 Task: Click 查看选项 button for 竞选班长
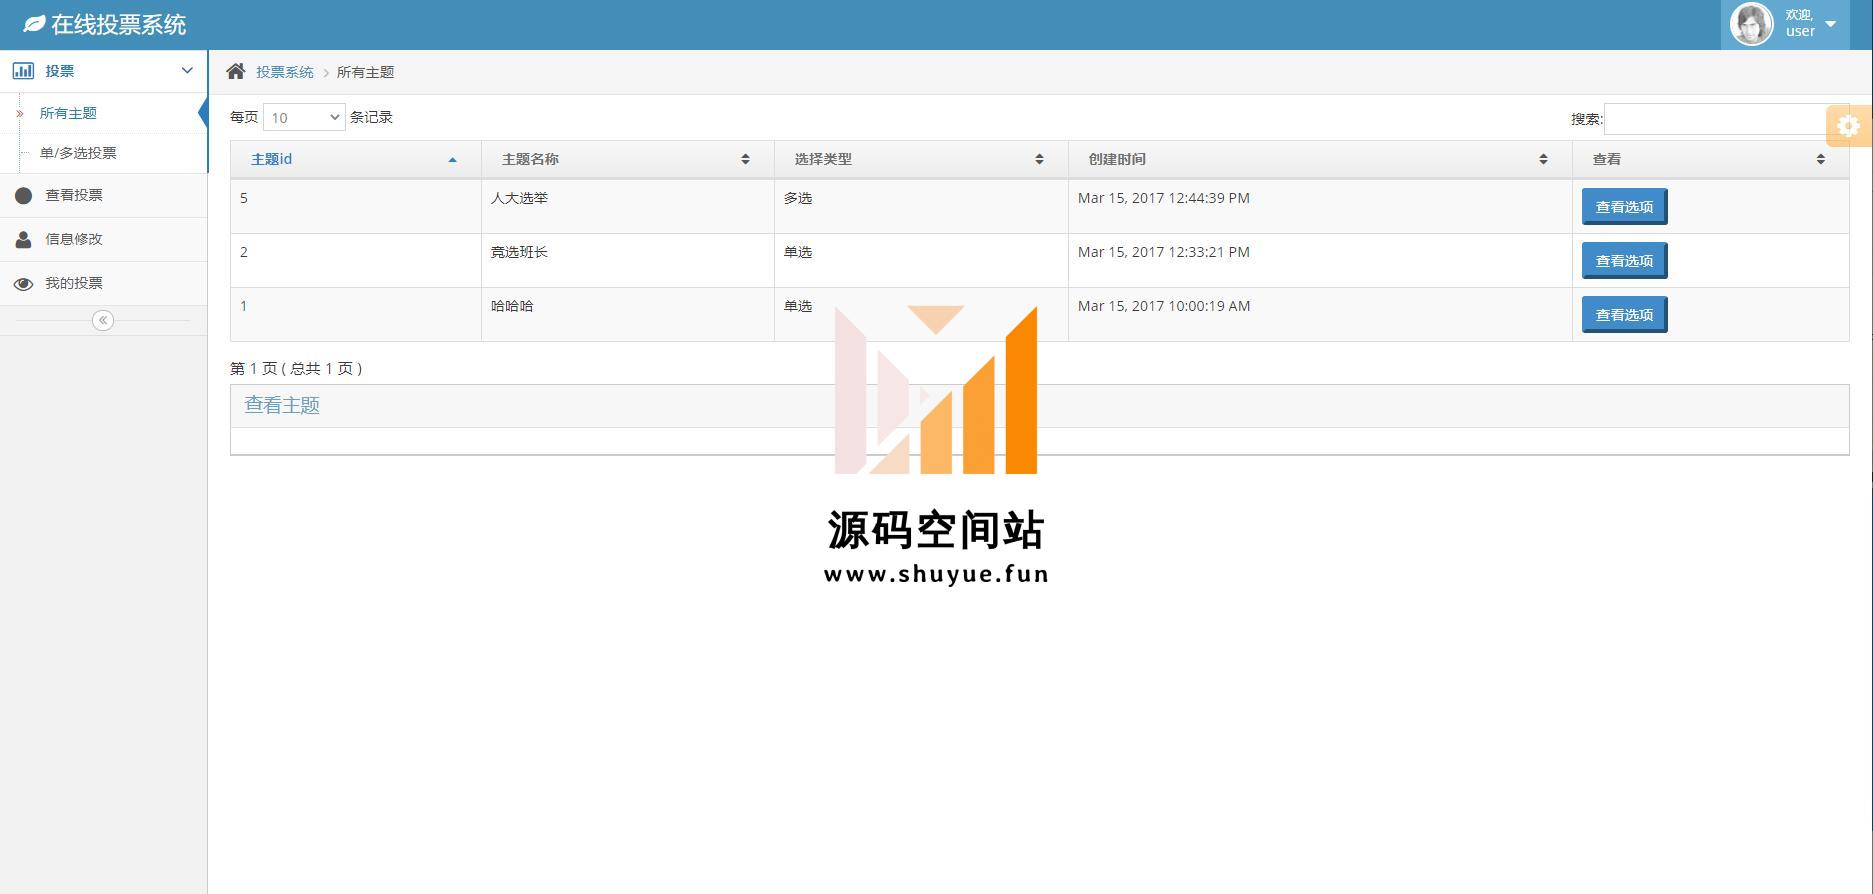(1624, 261)
